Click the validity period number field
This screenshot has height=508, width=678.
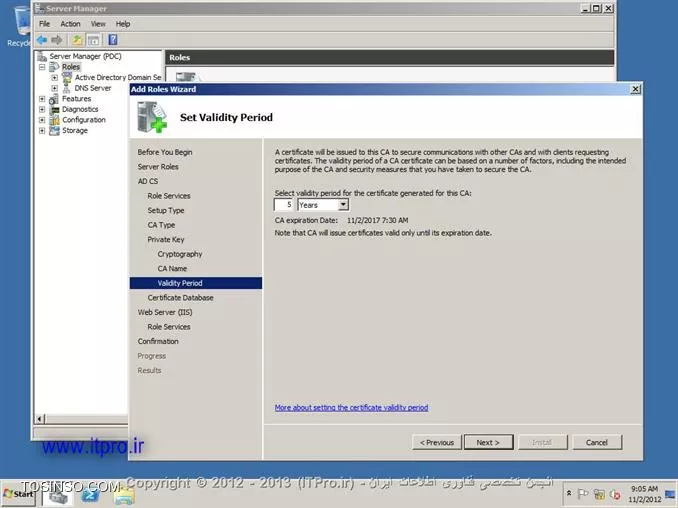pyautogui.click(x=284, y=204)
